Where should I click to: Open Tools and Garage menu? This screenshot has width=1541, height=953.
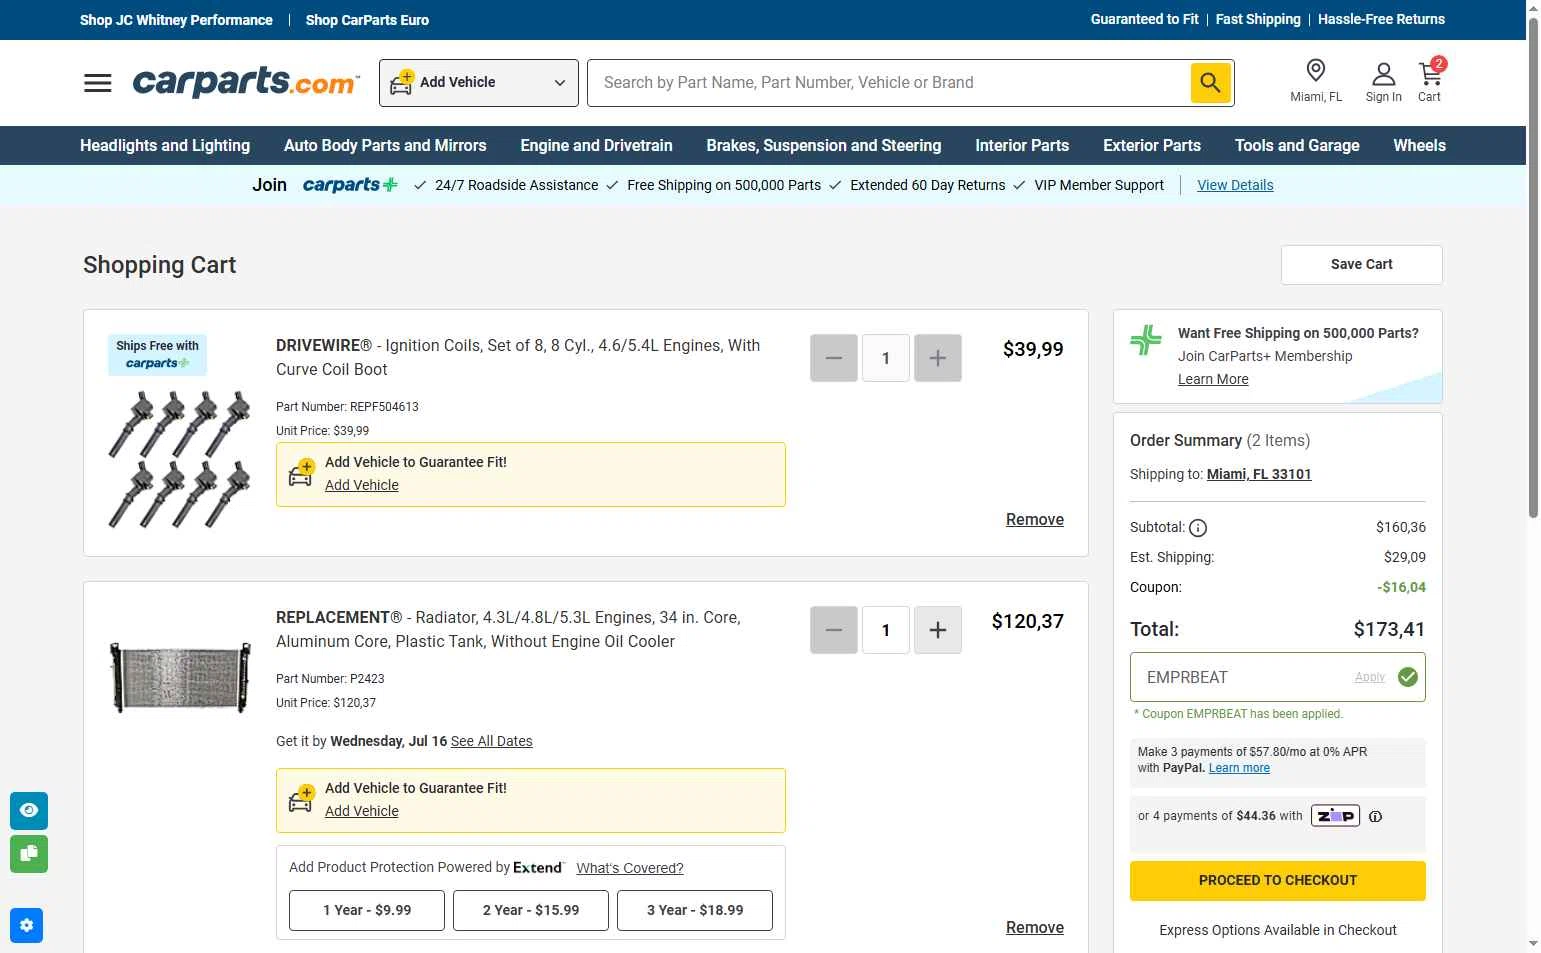click(x=1297, y=145)
